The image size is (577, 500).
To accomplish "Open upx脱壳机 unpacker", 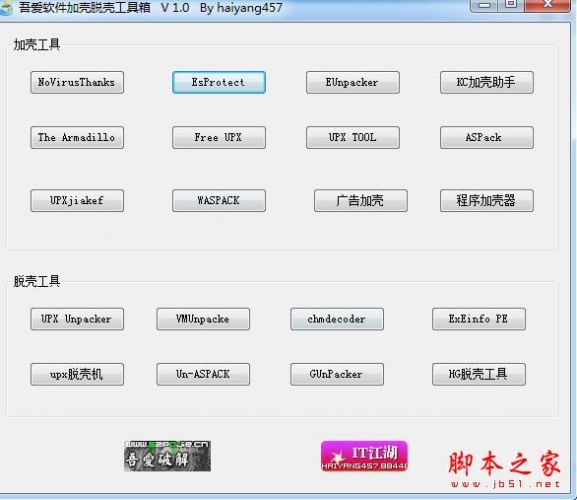I will click(x=77, y=375).
